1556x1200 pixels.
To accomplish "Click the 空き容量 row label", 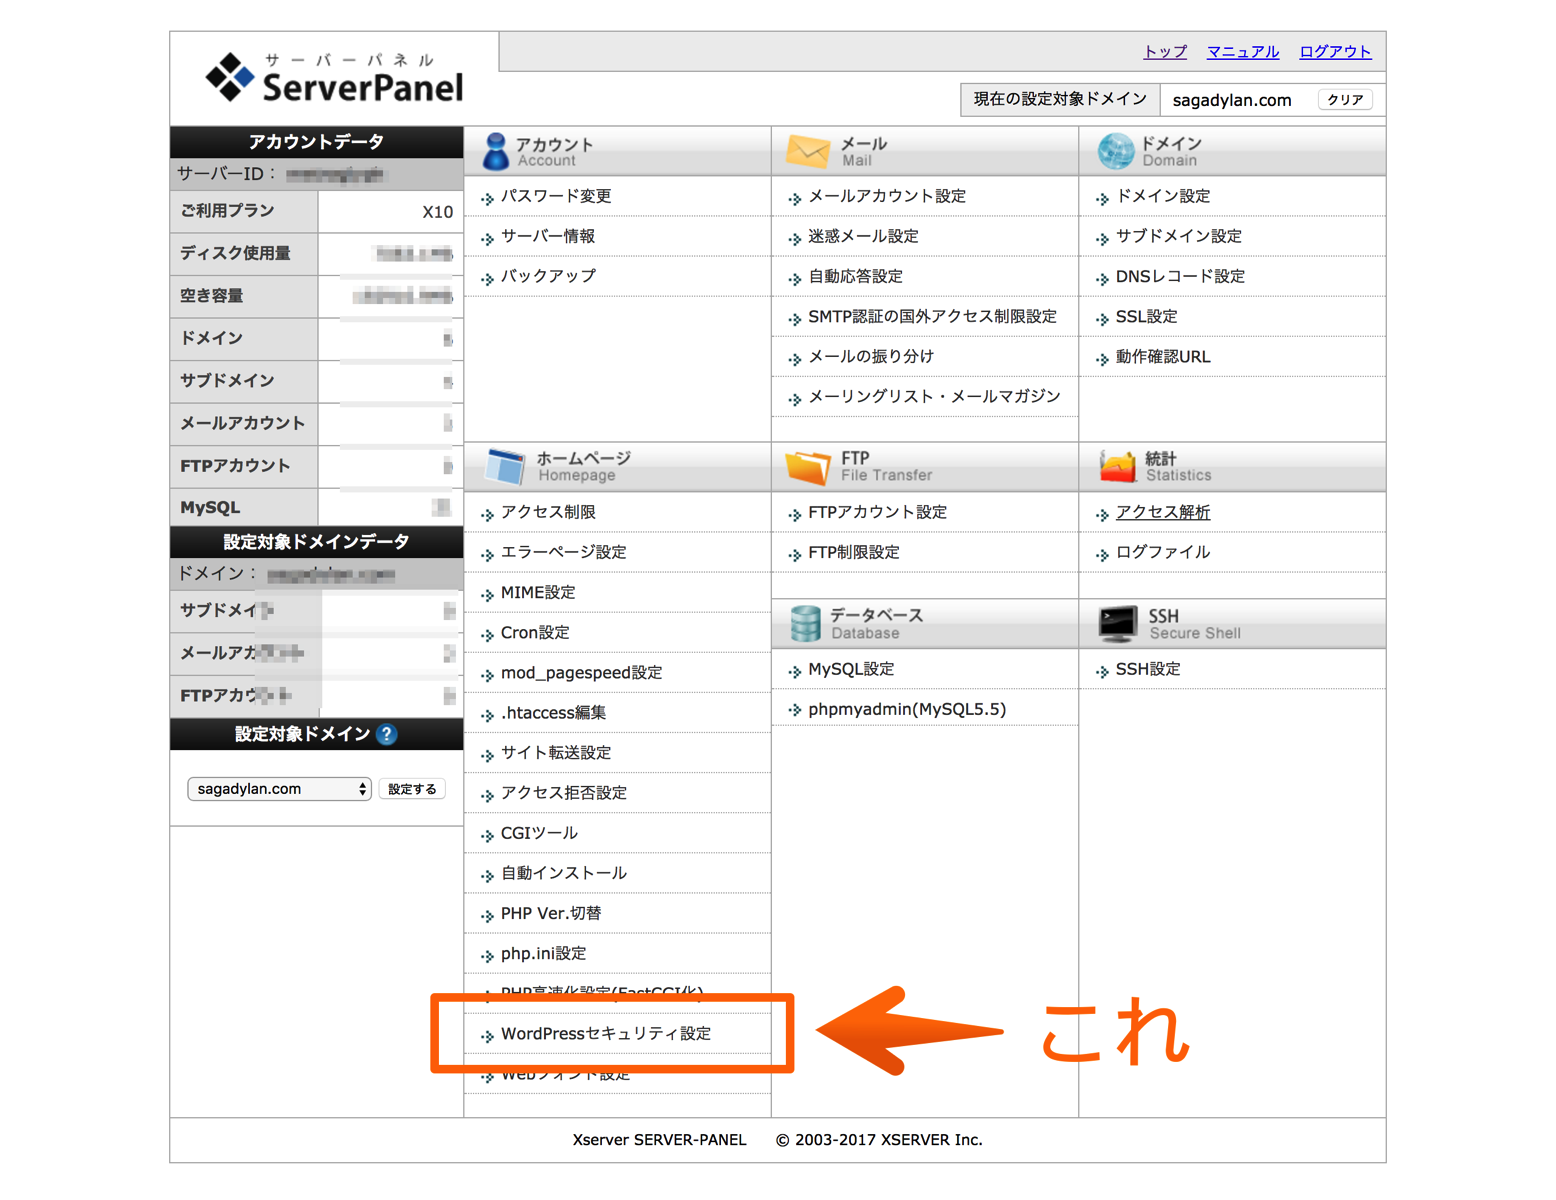I will coord(212,296).
